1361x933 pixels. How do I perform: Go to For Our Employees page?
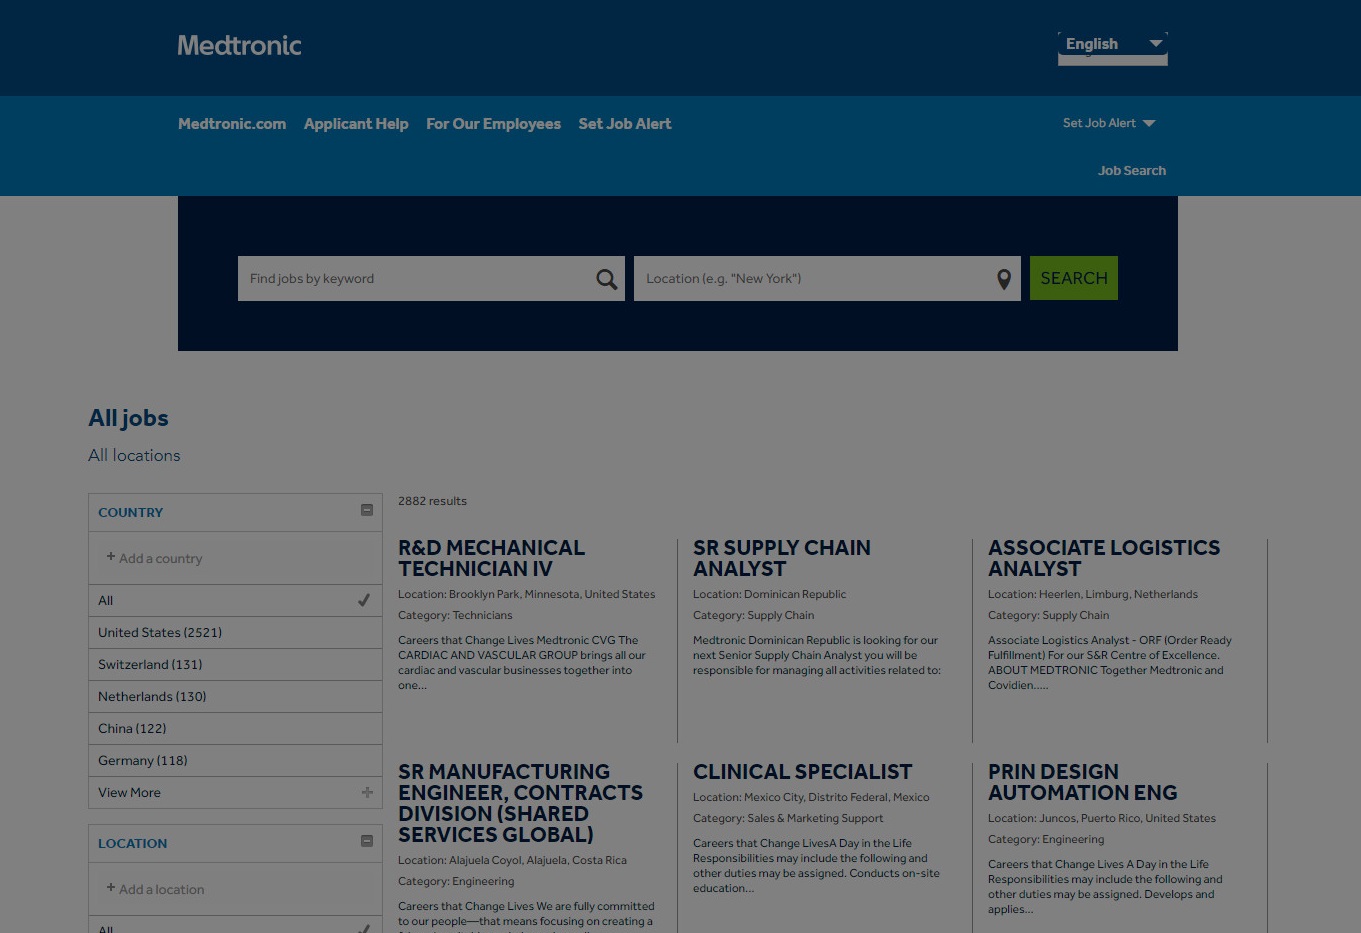(493, 124)
